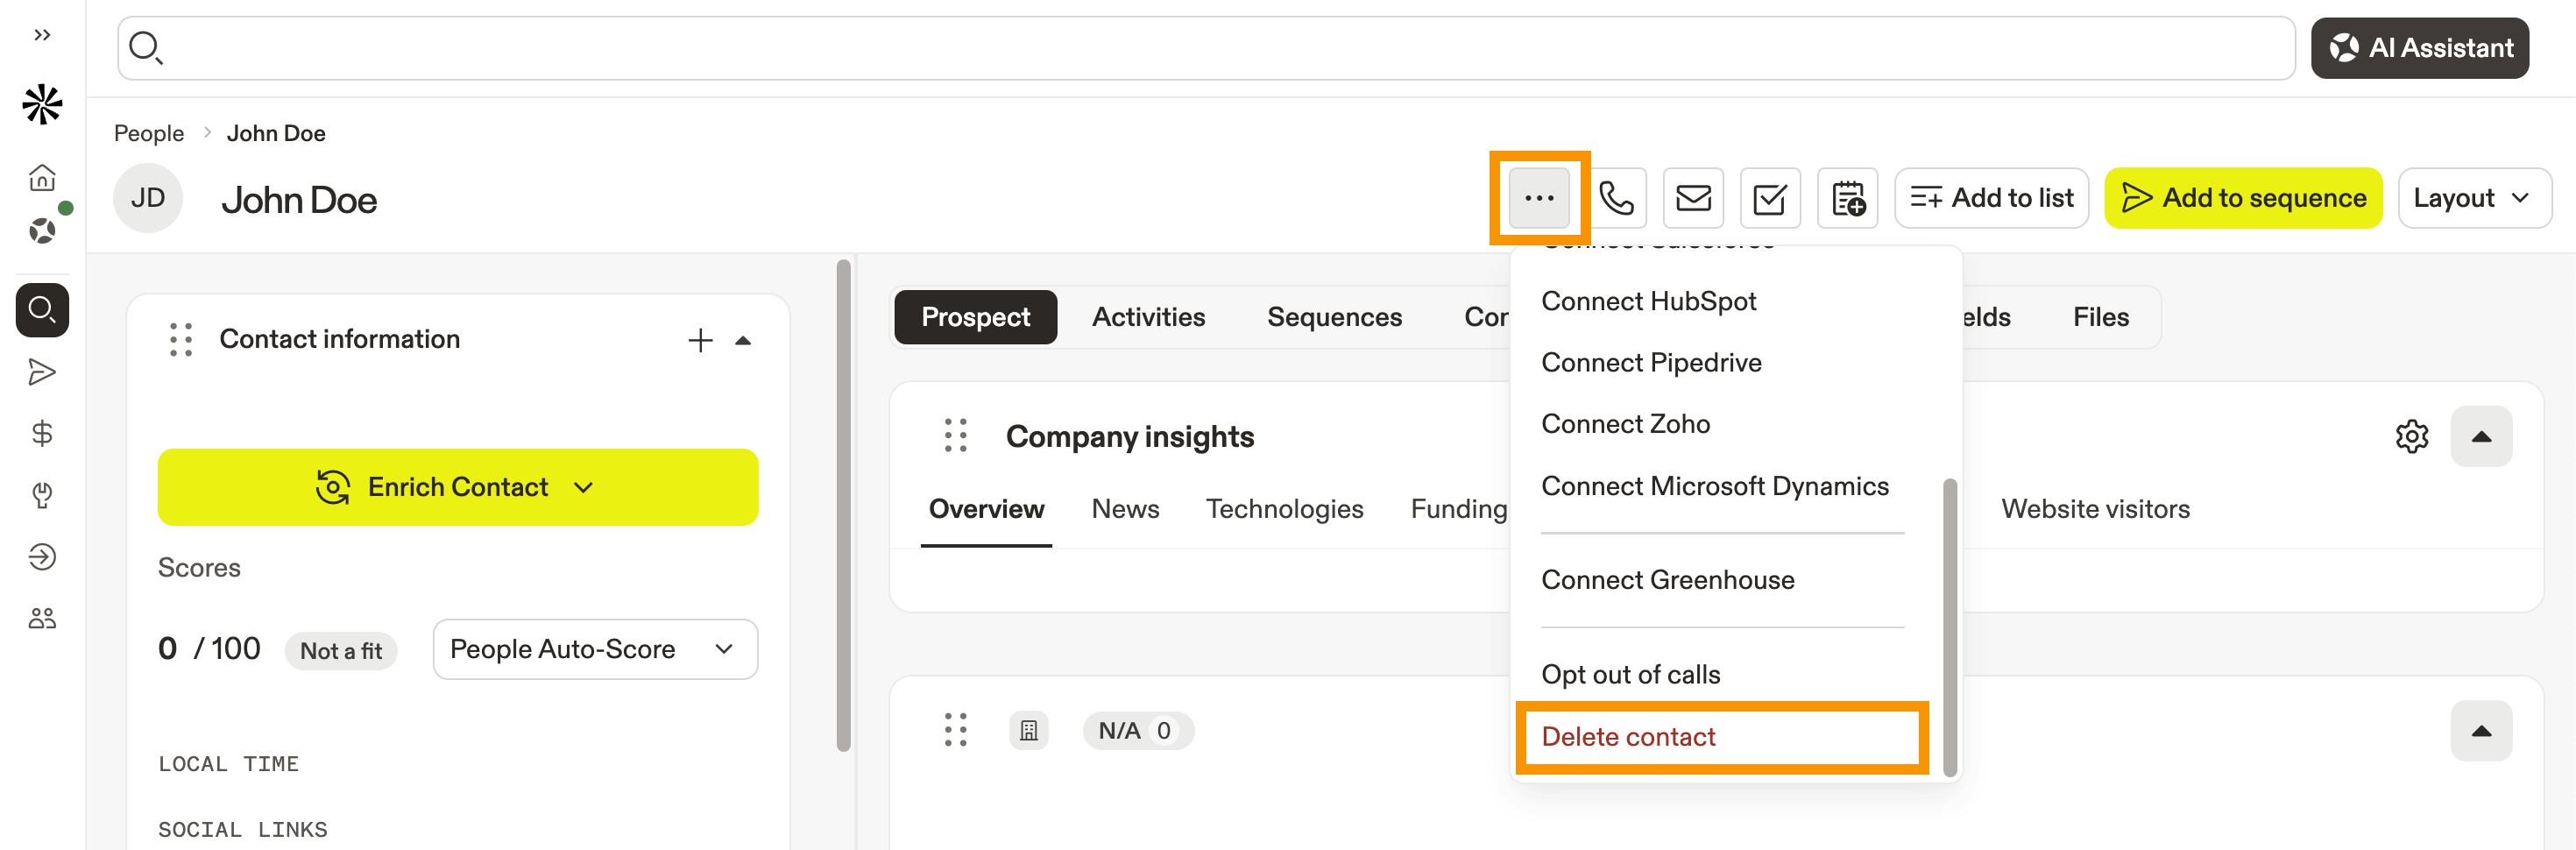Open the People Auto-Score dropdown

594,649
